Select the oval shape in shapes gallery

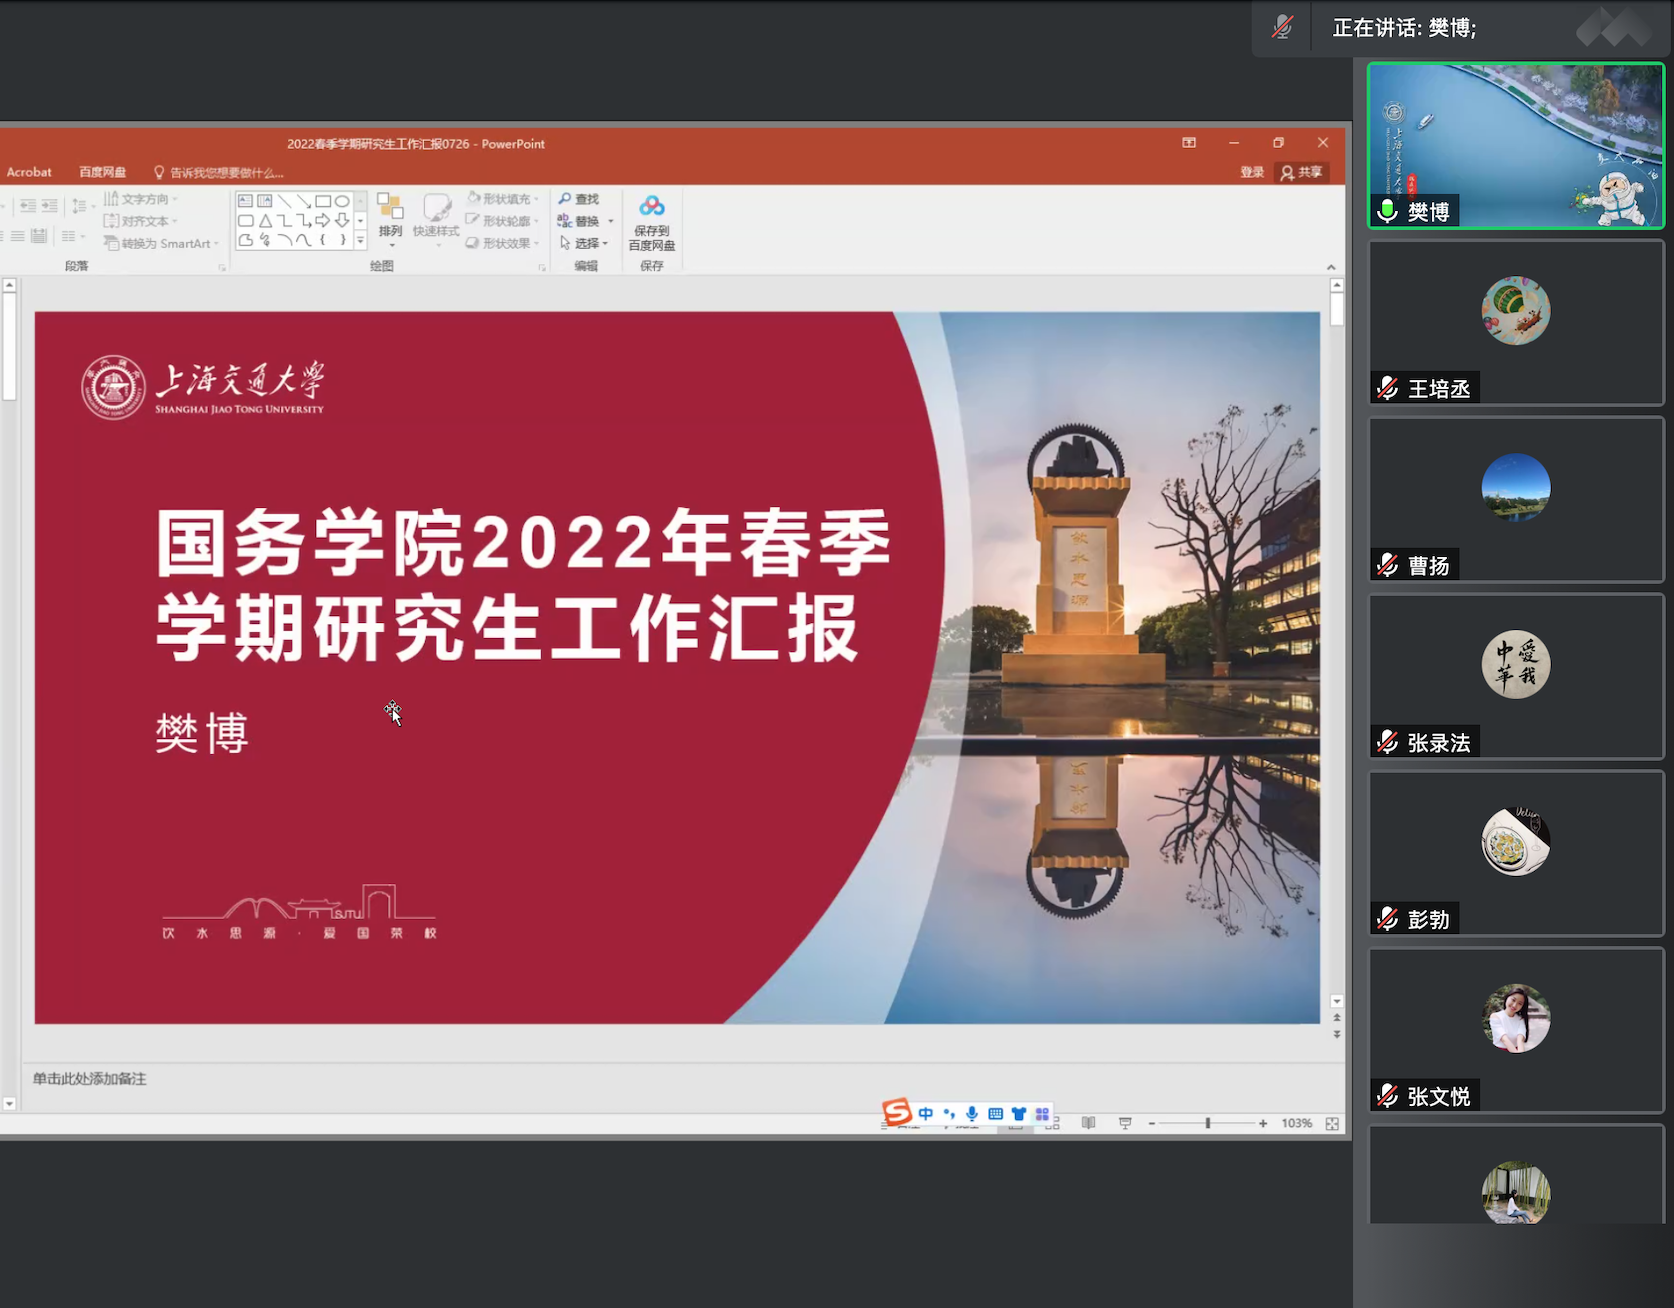click(x=342, y=201)
